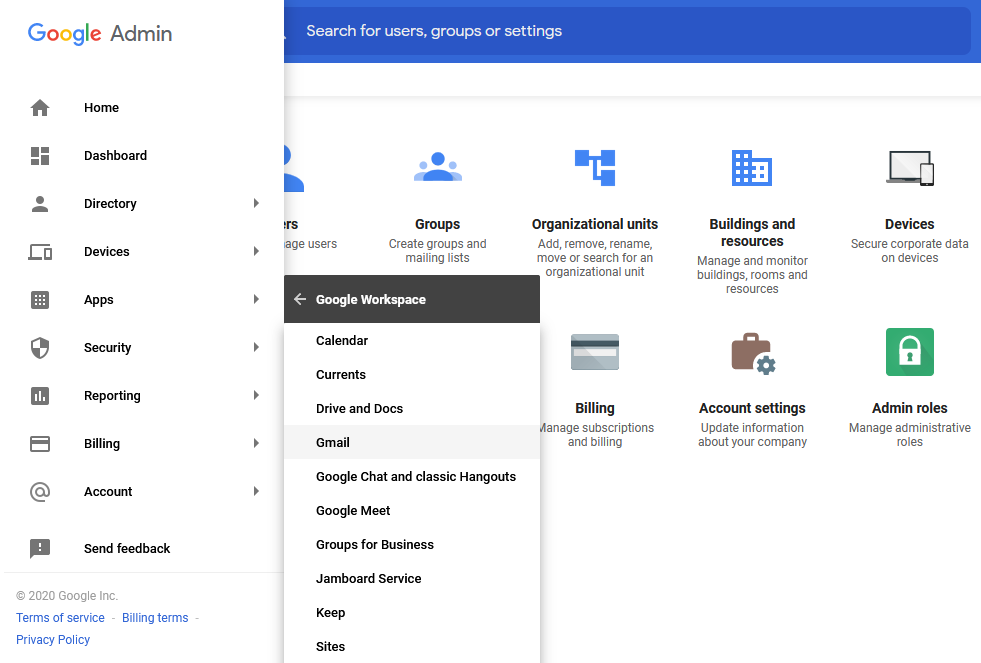Click the Account at-sign icon
This screenshot has height=663, width=981.
pos(40,492)
